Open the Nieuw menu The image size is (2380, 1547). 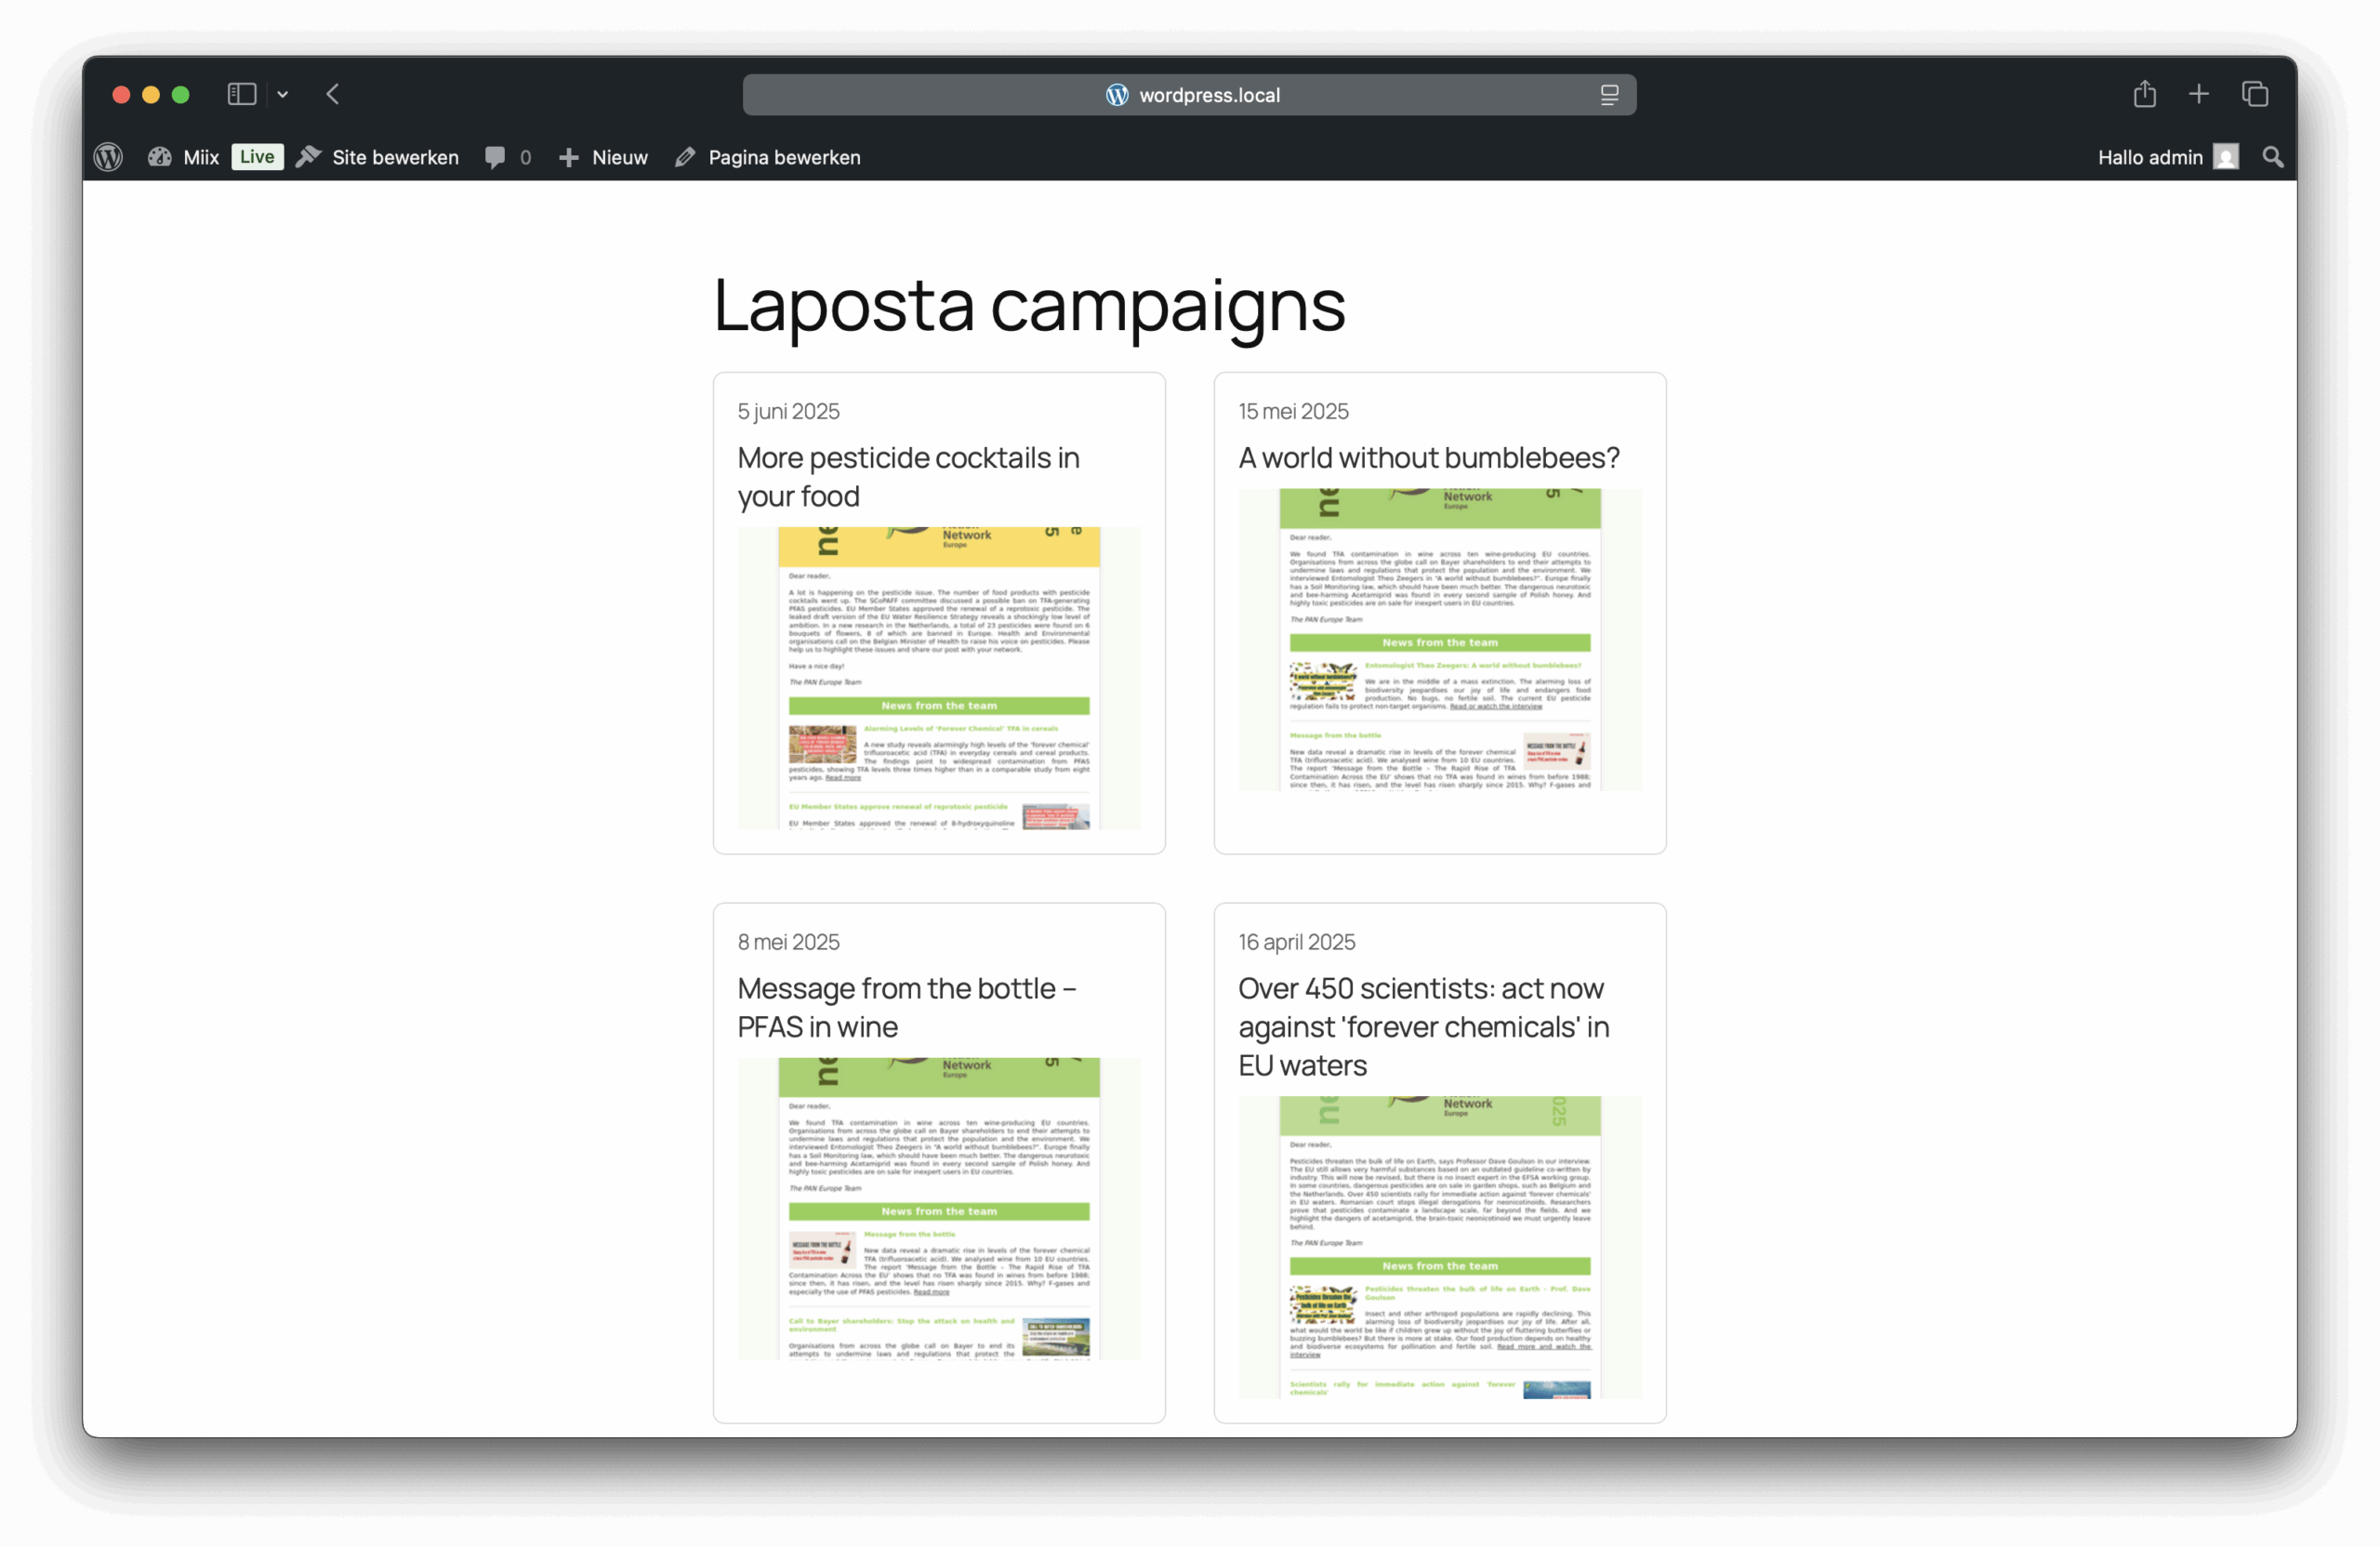[x=603, y=157]
